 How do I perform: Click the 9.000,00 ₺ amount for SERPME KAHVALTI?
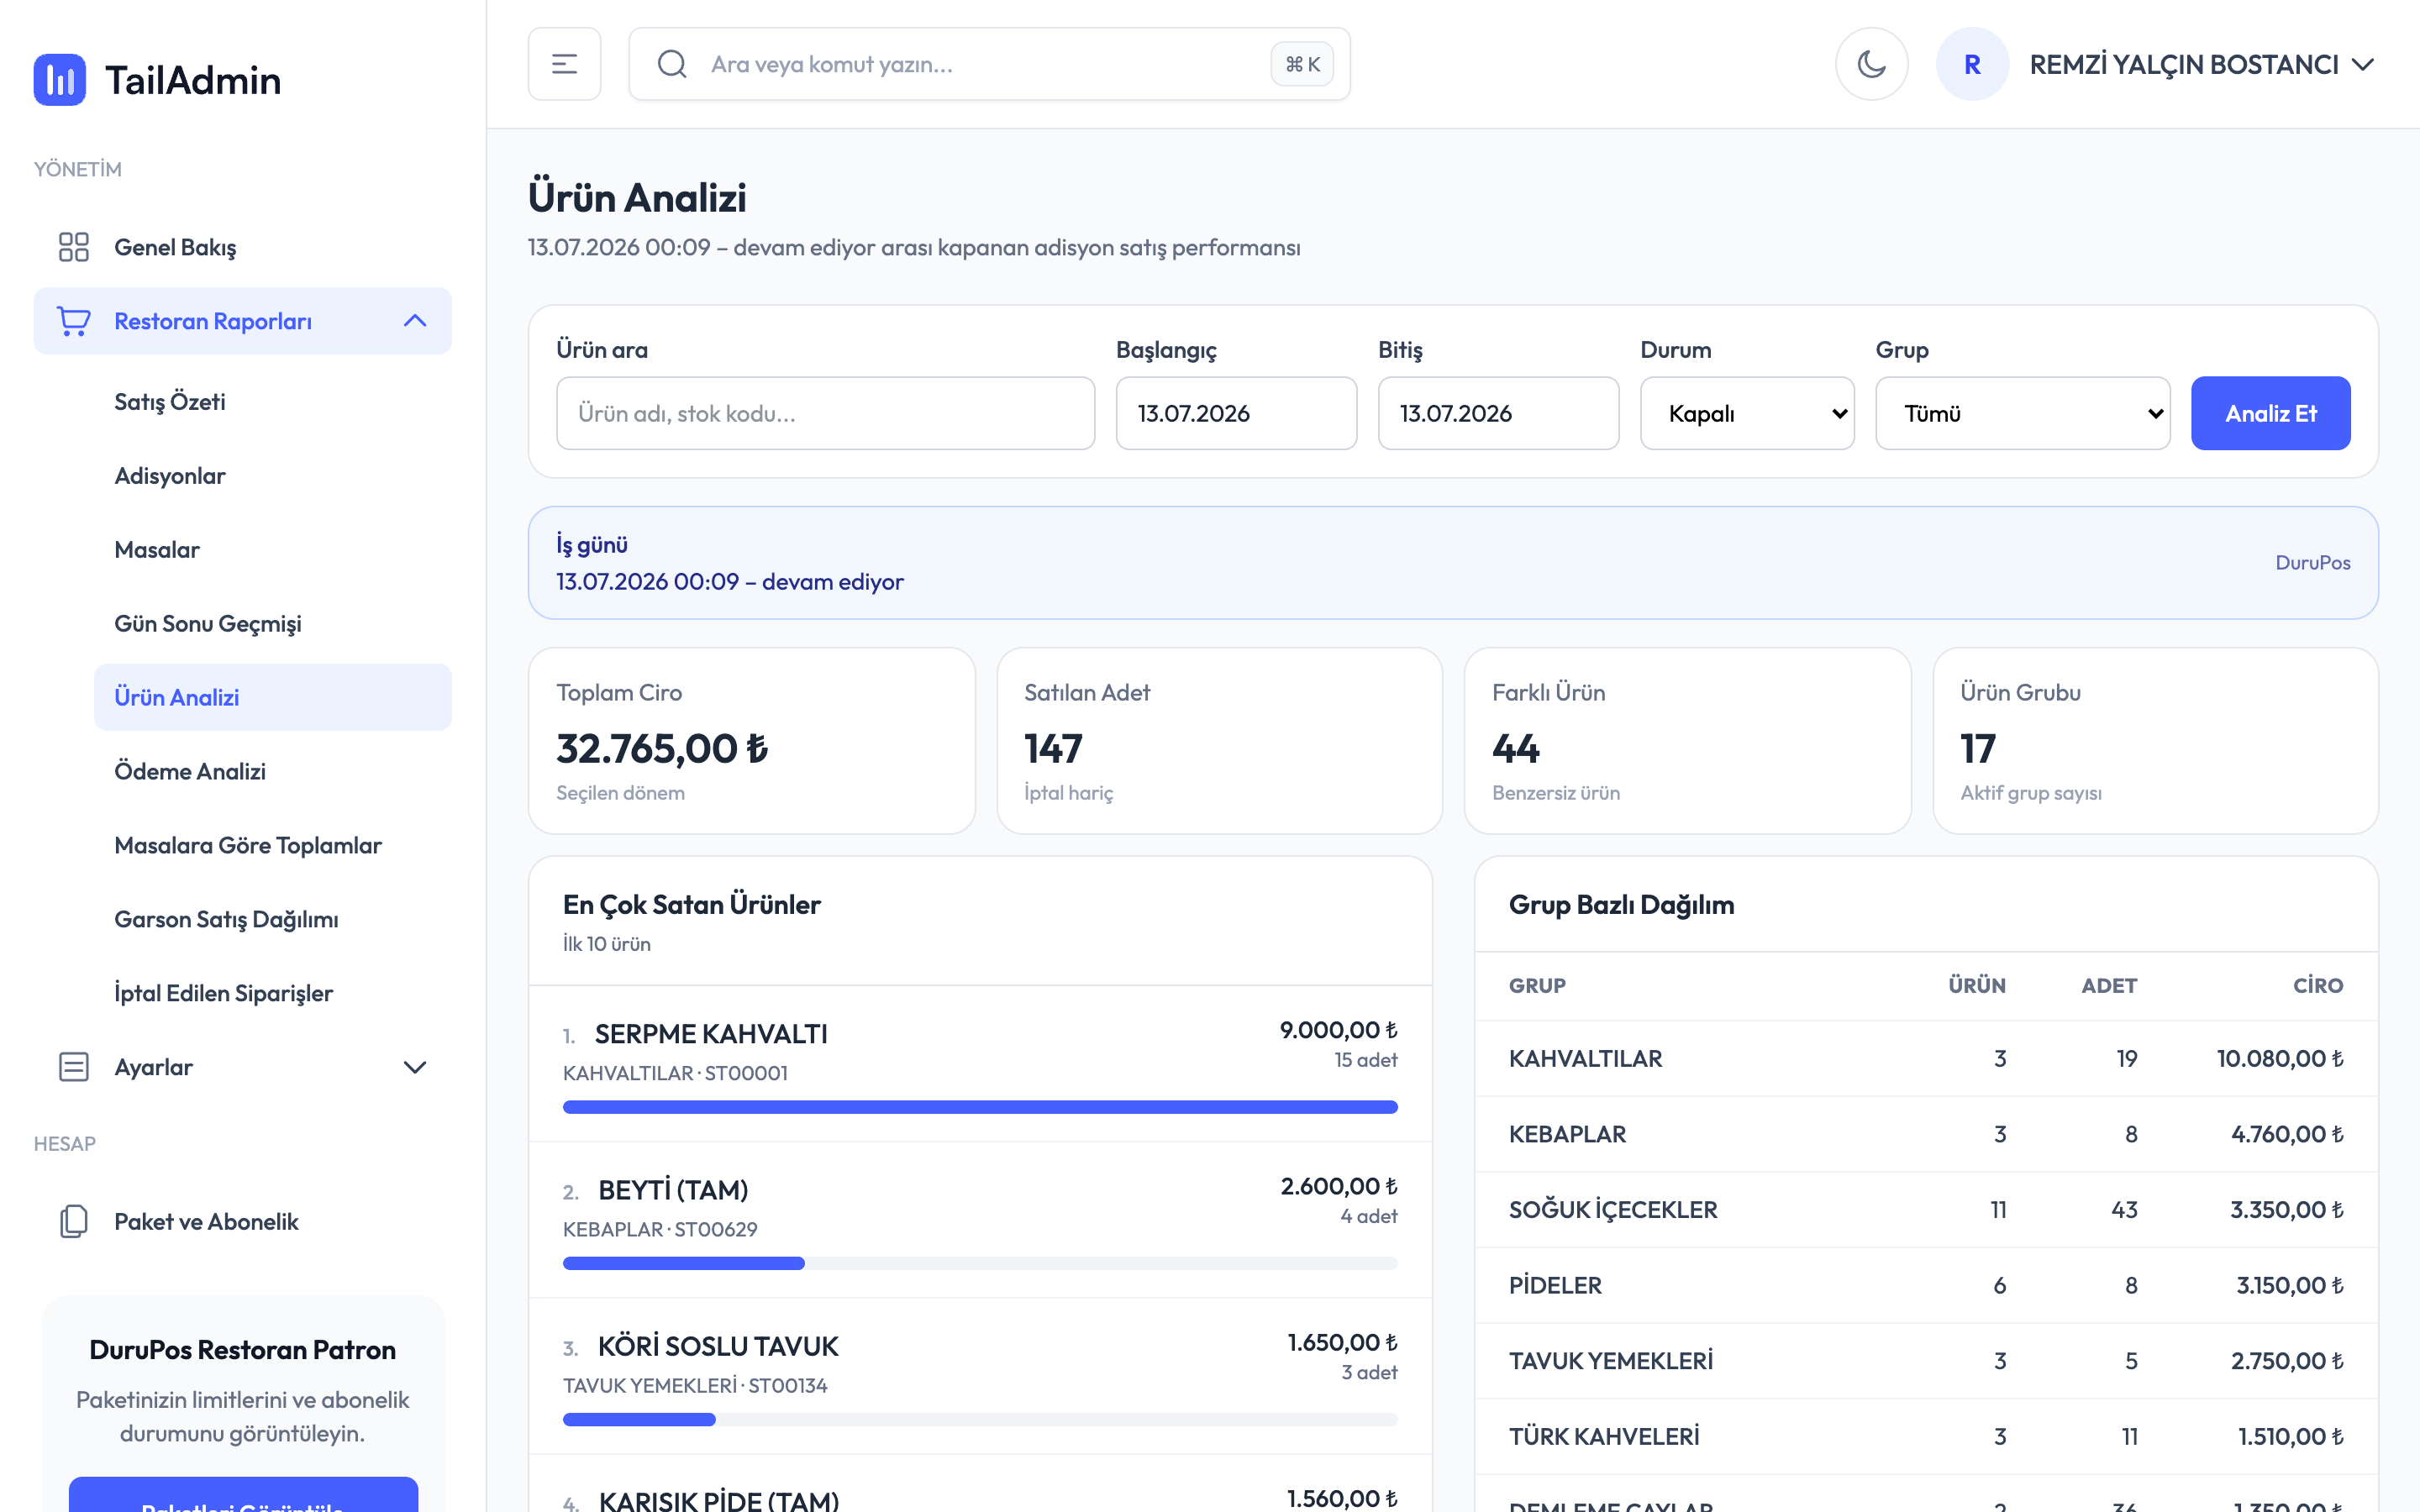coord(1338,1030)
